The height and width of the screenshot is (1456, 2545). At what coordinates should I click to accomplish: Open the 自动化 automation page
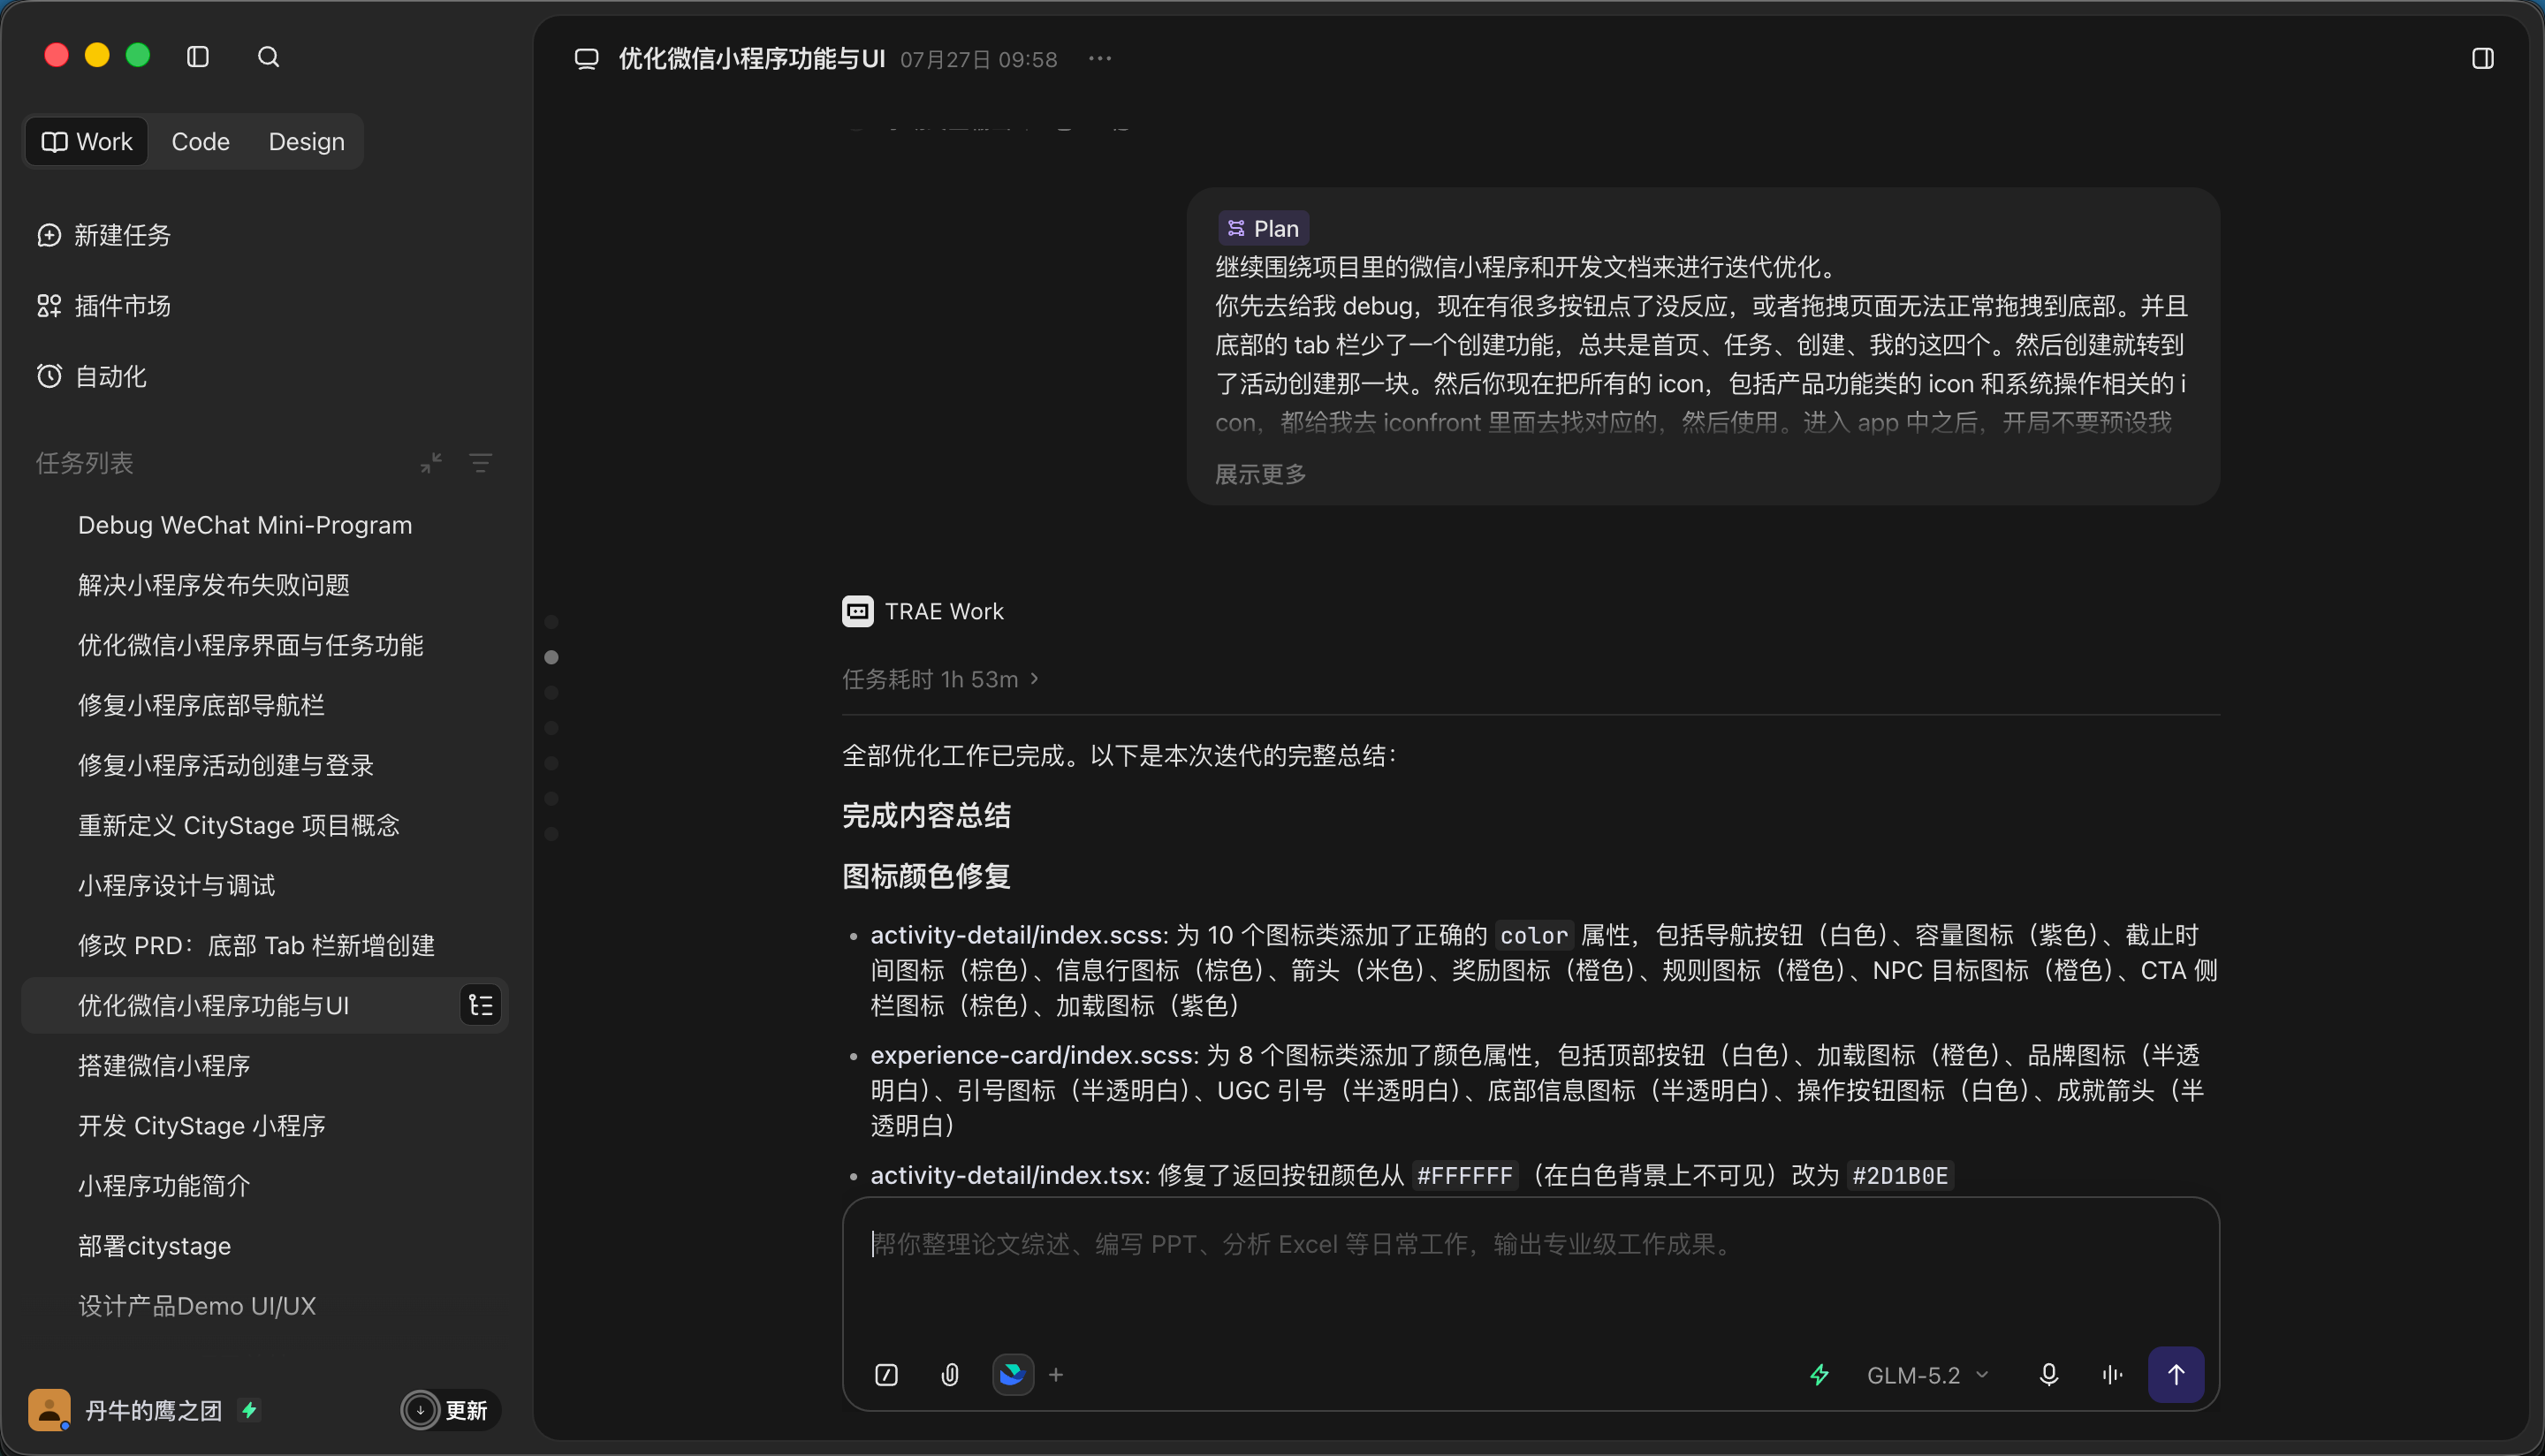92,377
